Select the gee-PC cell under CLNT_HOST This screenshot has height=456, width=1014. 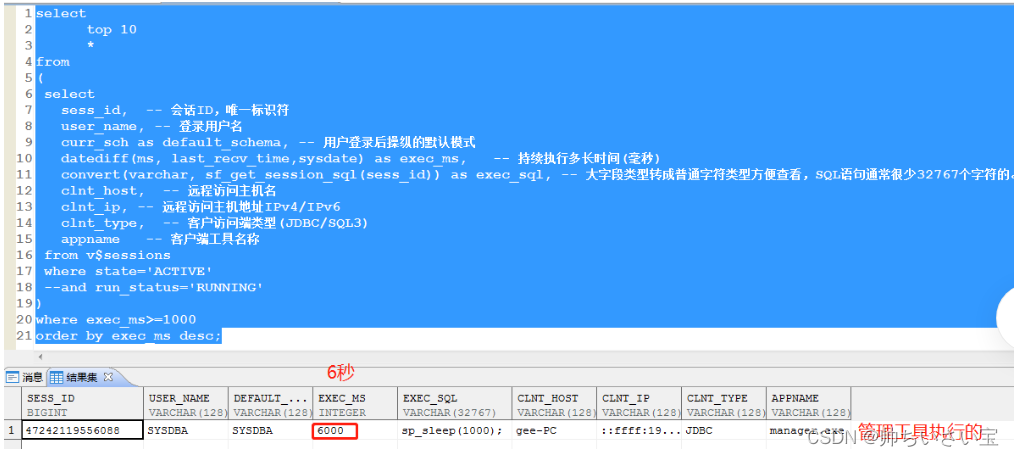pos(556,431)
